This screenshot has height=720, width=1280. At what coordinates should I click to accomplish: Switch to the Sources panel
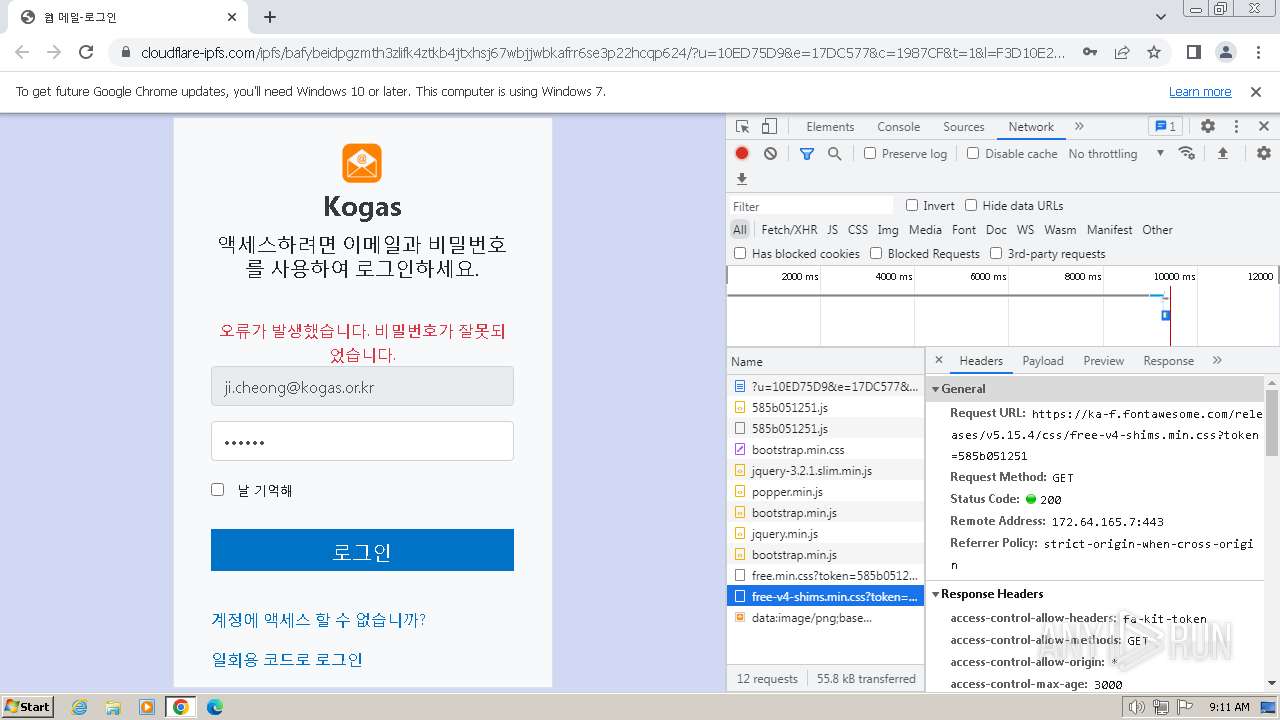tap(964, 127)
